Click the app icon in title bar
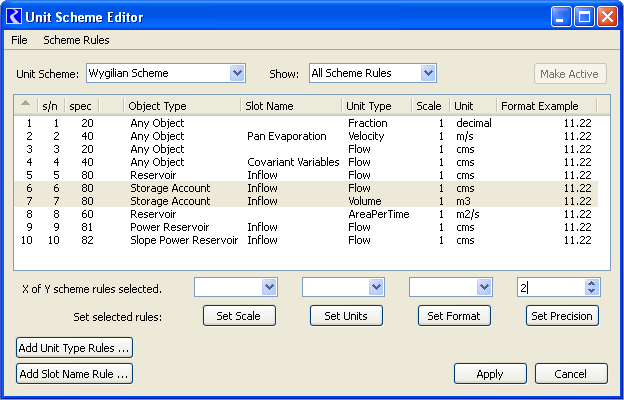Viewport: 624px width, 400px height. coord(14,17)
